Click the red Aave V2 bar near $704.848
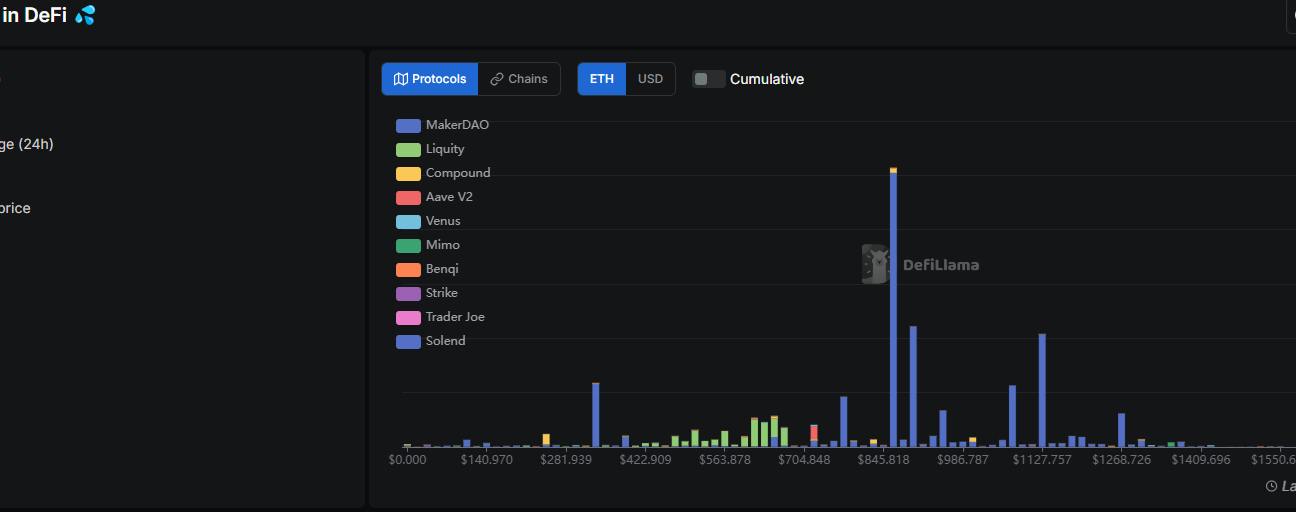Image resolution: width=1296 pixels, height=512 pixels. point(814,432)
